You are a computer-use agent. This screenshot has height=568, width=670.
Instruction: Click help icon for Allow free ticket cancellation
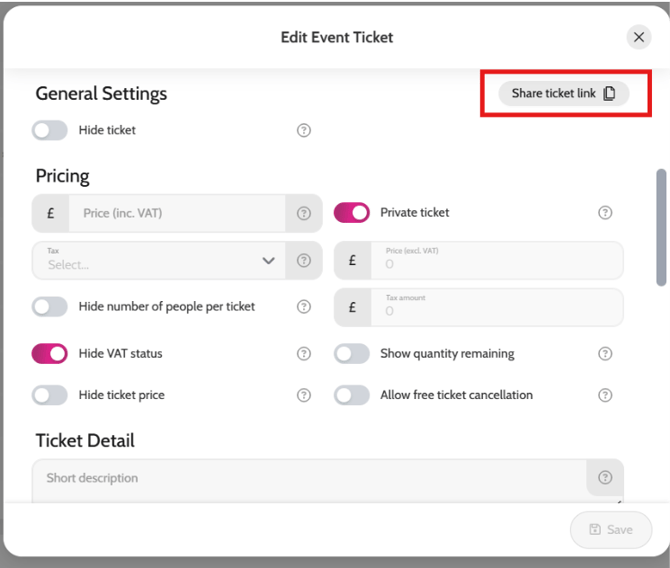coord(605,395)
